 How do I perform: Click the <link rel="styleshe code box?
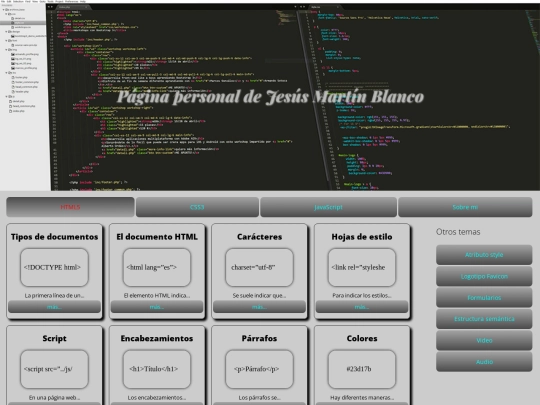point(362,268)
